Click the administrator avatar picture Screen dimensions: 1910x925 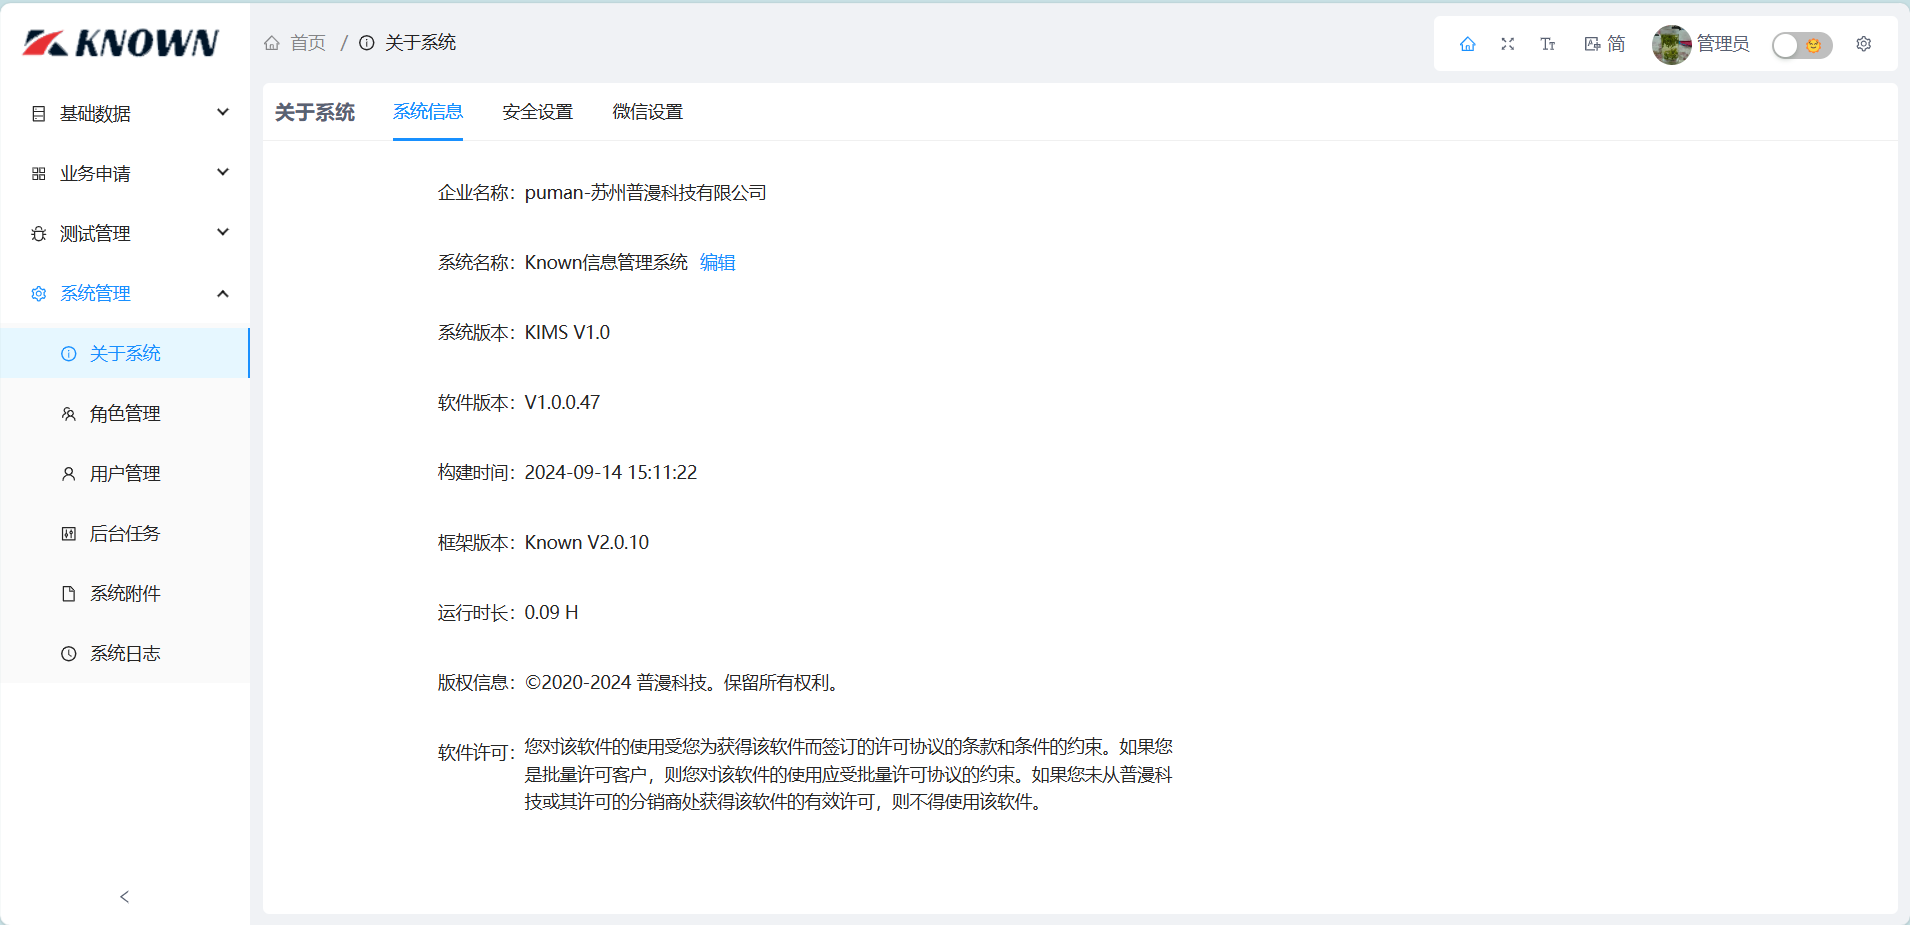pyautogui.click(x=1671, y=44)
